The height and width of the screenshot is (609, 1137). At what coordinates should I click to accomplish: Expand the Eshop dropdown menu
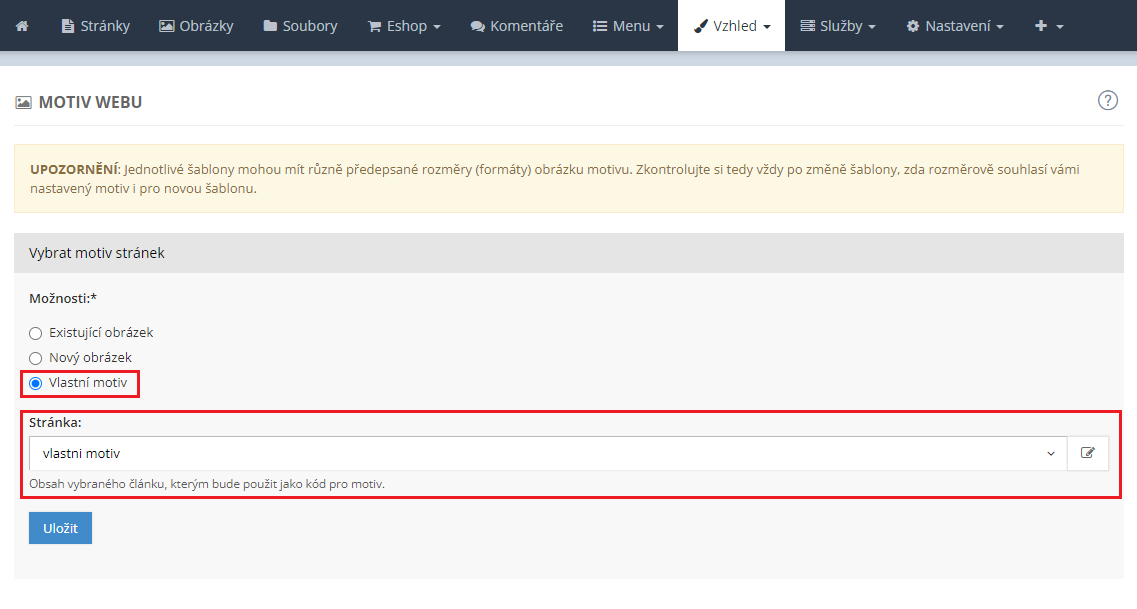pyautogui.click(x=404, y=26)
